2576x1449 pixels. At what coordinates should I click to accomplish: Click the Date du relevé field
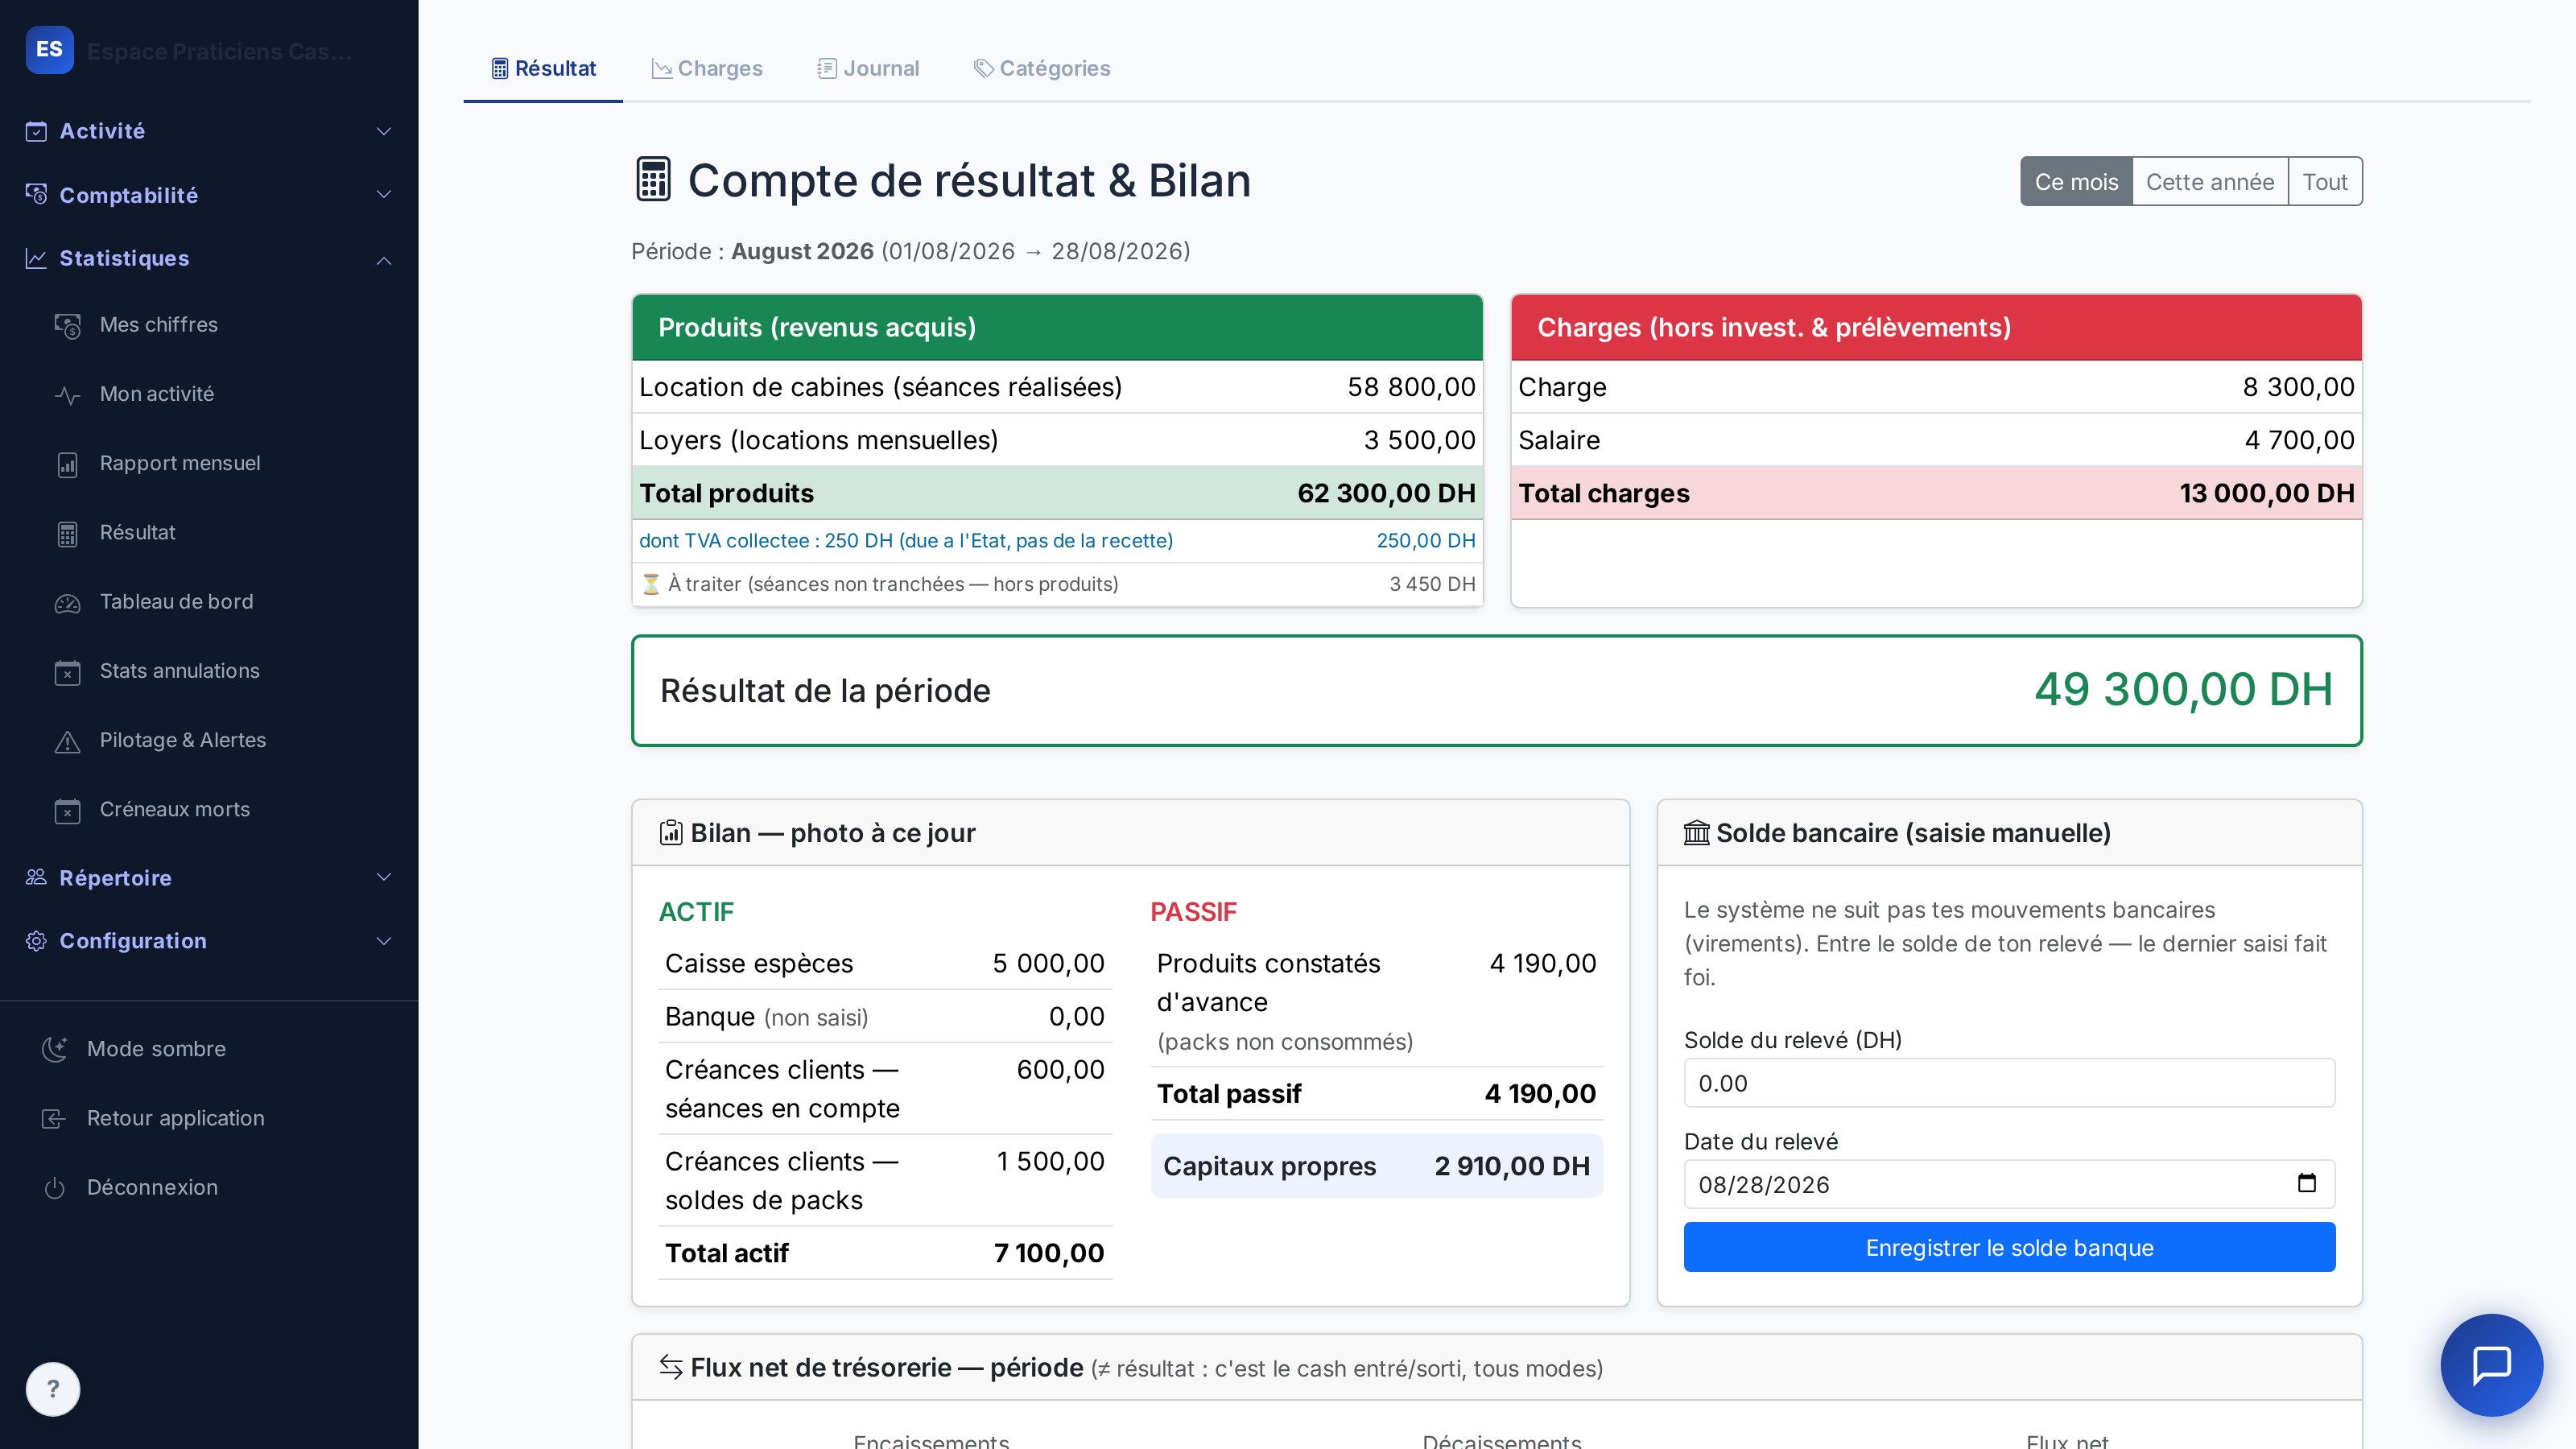pos(2009,1184)
